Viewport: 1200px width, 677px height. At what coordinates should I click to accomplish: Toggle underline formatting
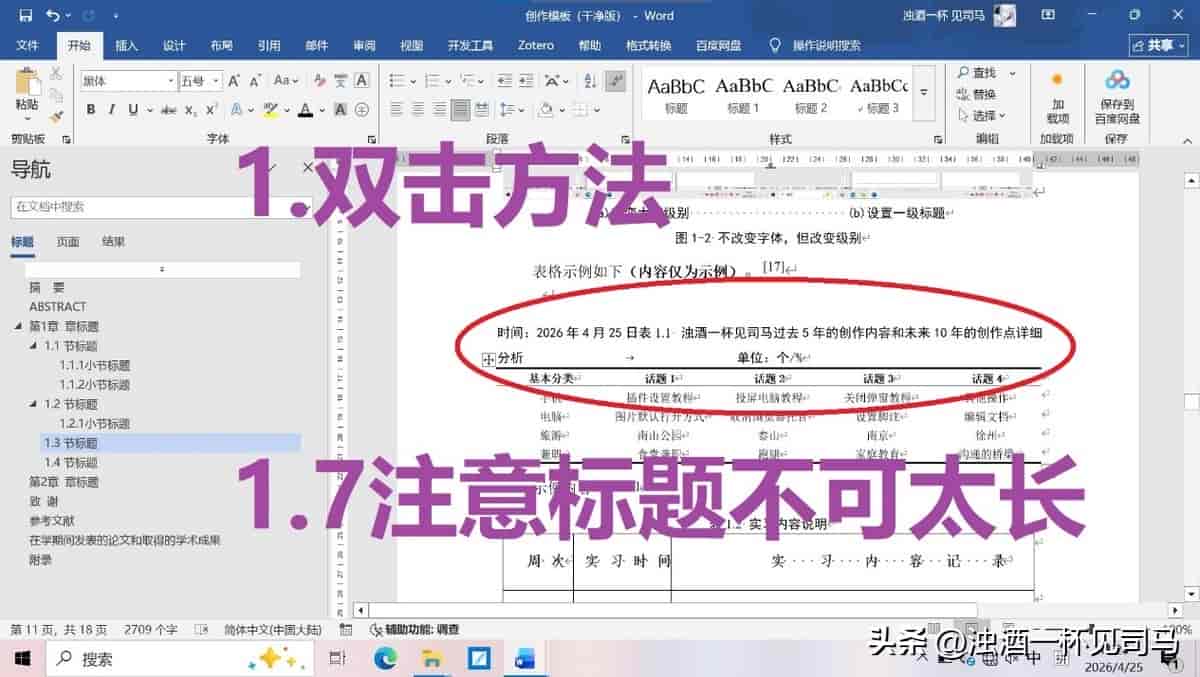[x=132, y=110]
